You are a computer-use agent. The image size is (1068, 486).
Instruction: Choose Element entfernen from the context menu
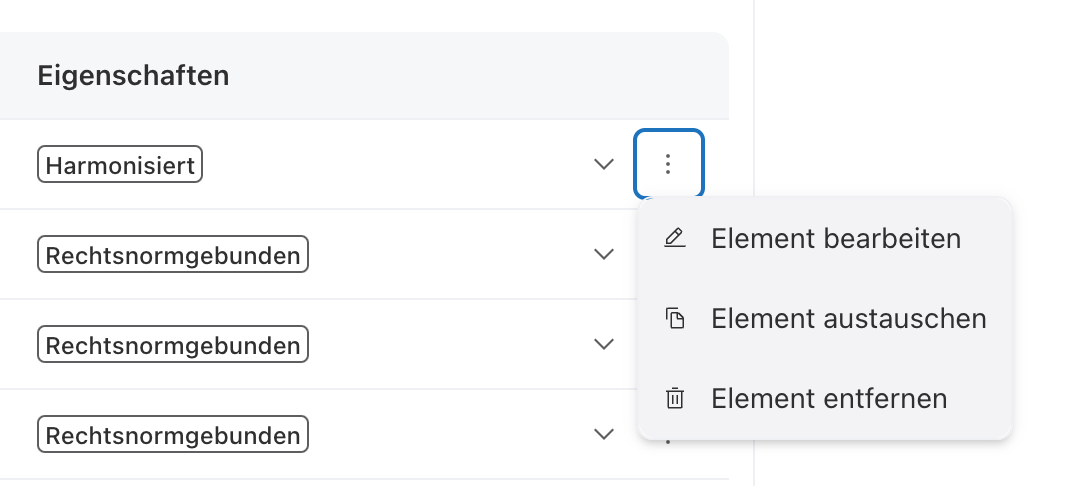click(x=829, y=399)
